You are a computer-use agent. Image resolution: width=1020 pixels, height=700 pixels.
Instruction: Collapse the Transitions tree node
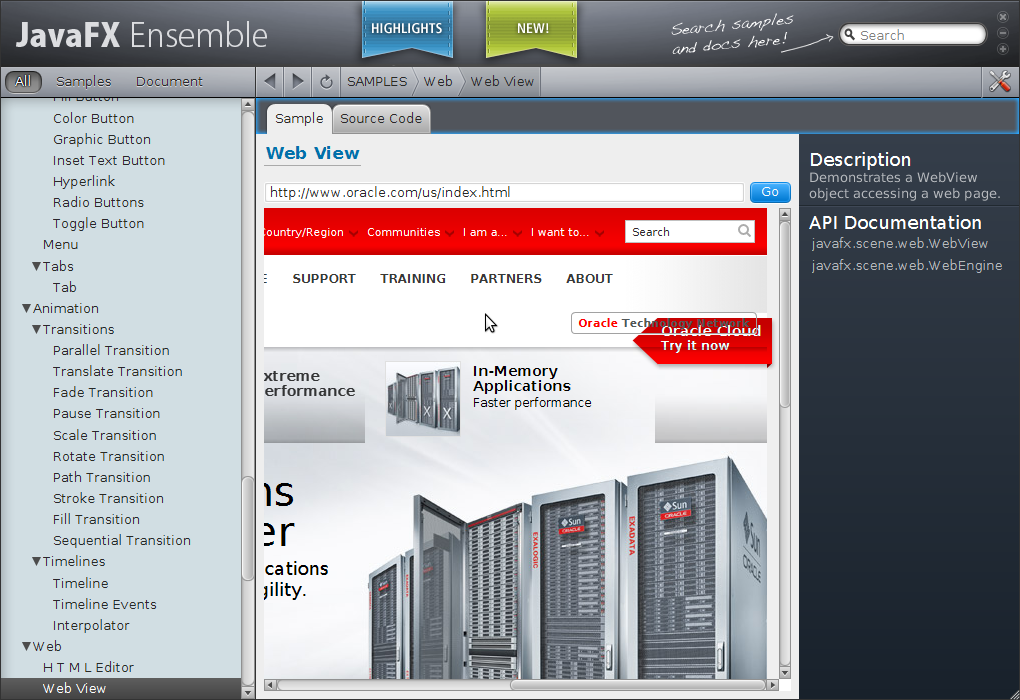[x=37, y=329]
